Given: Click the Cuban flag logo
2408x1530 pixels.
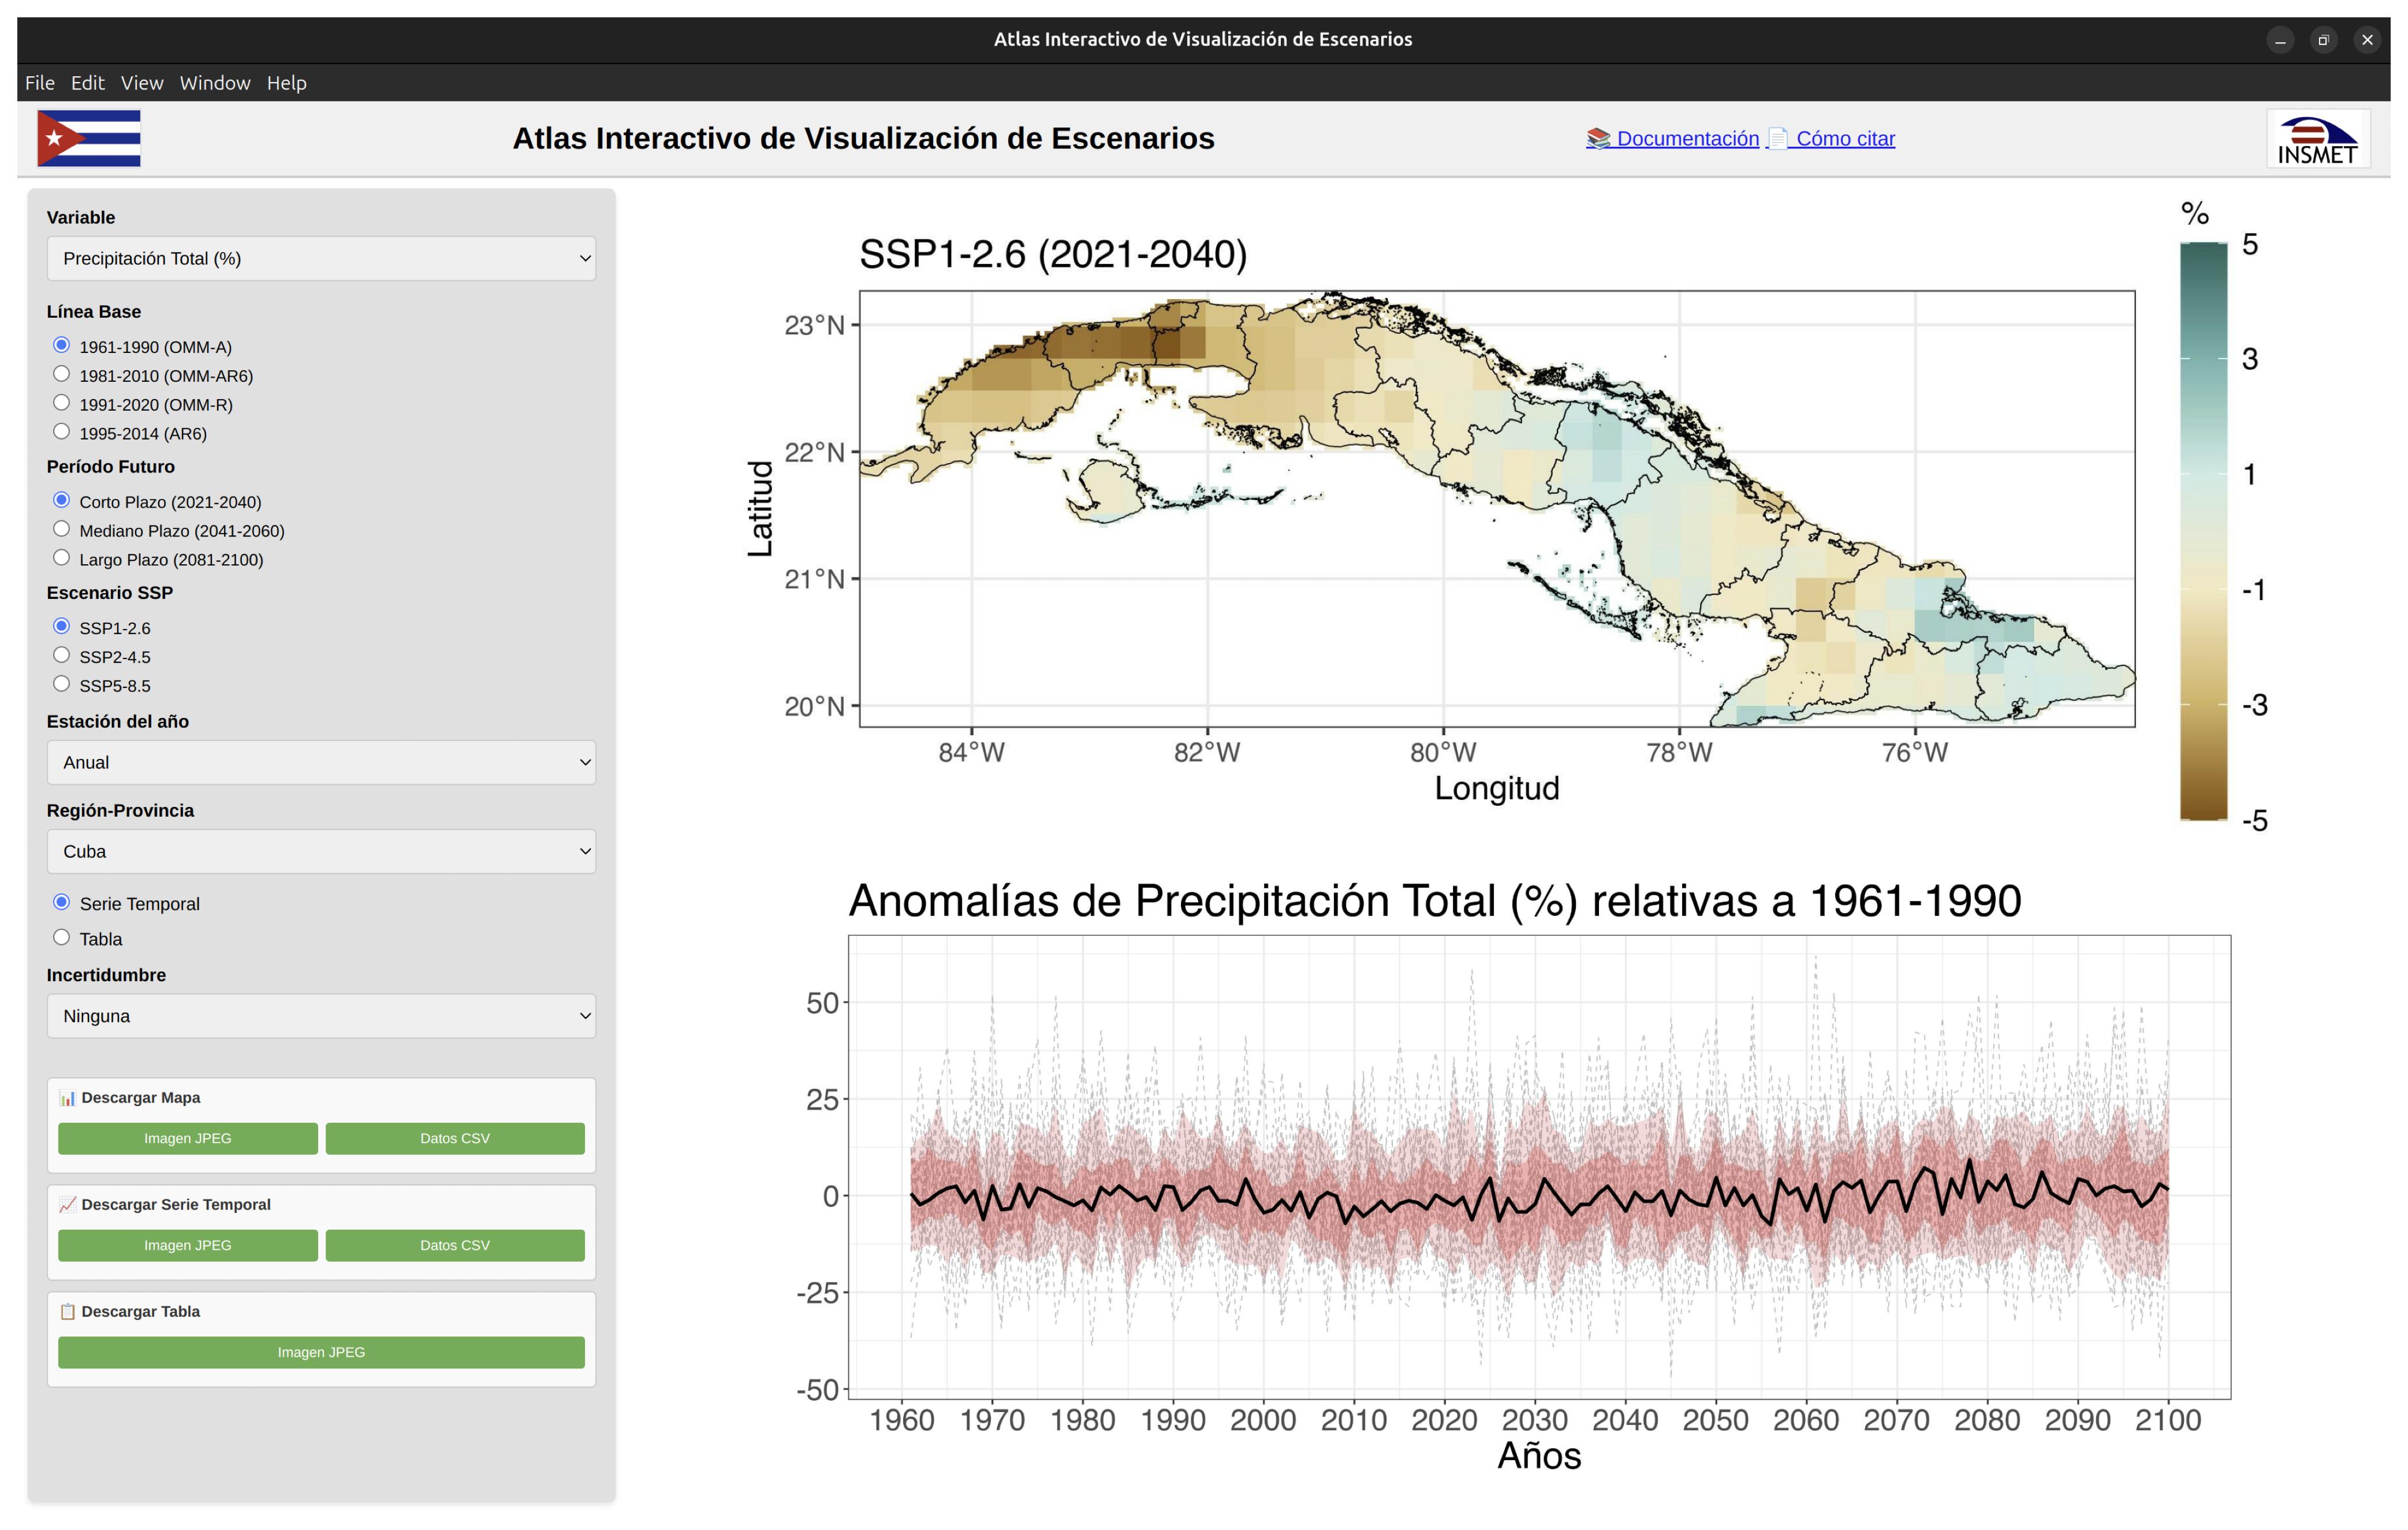Looking at the screenshot, I should point(89,138).
